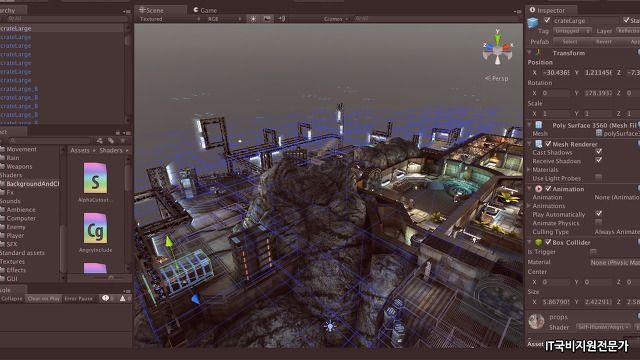Open the Console panel options menu

tap(127, 291)
